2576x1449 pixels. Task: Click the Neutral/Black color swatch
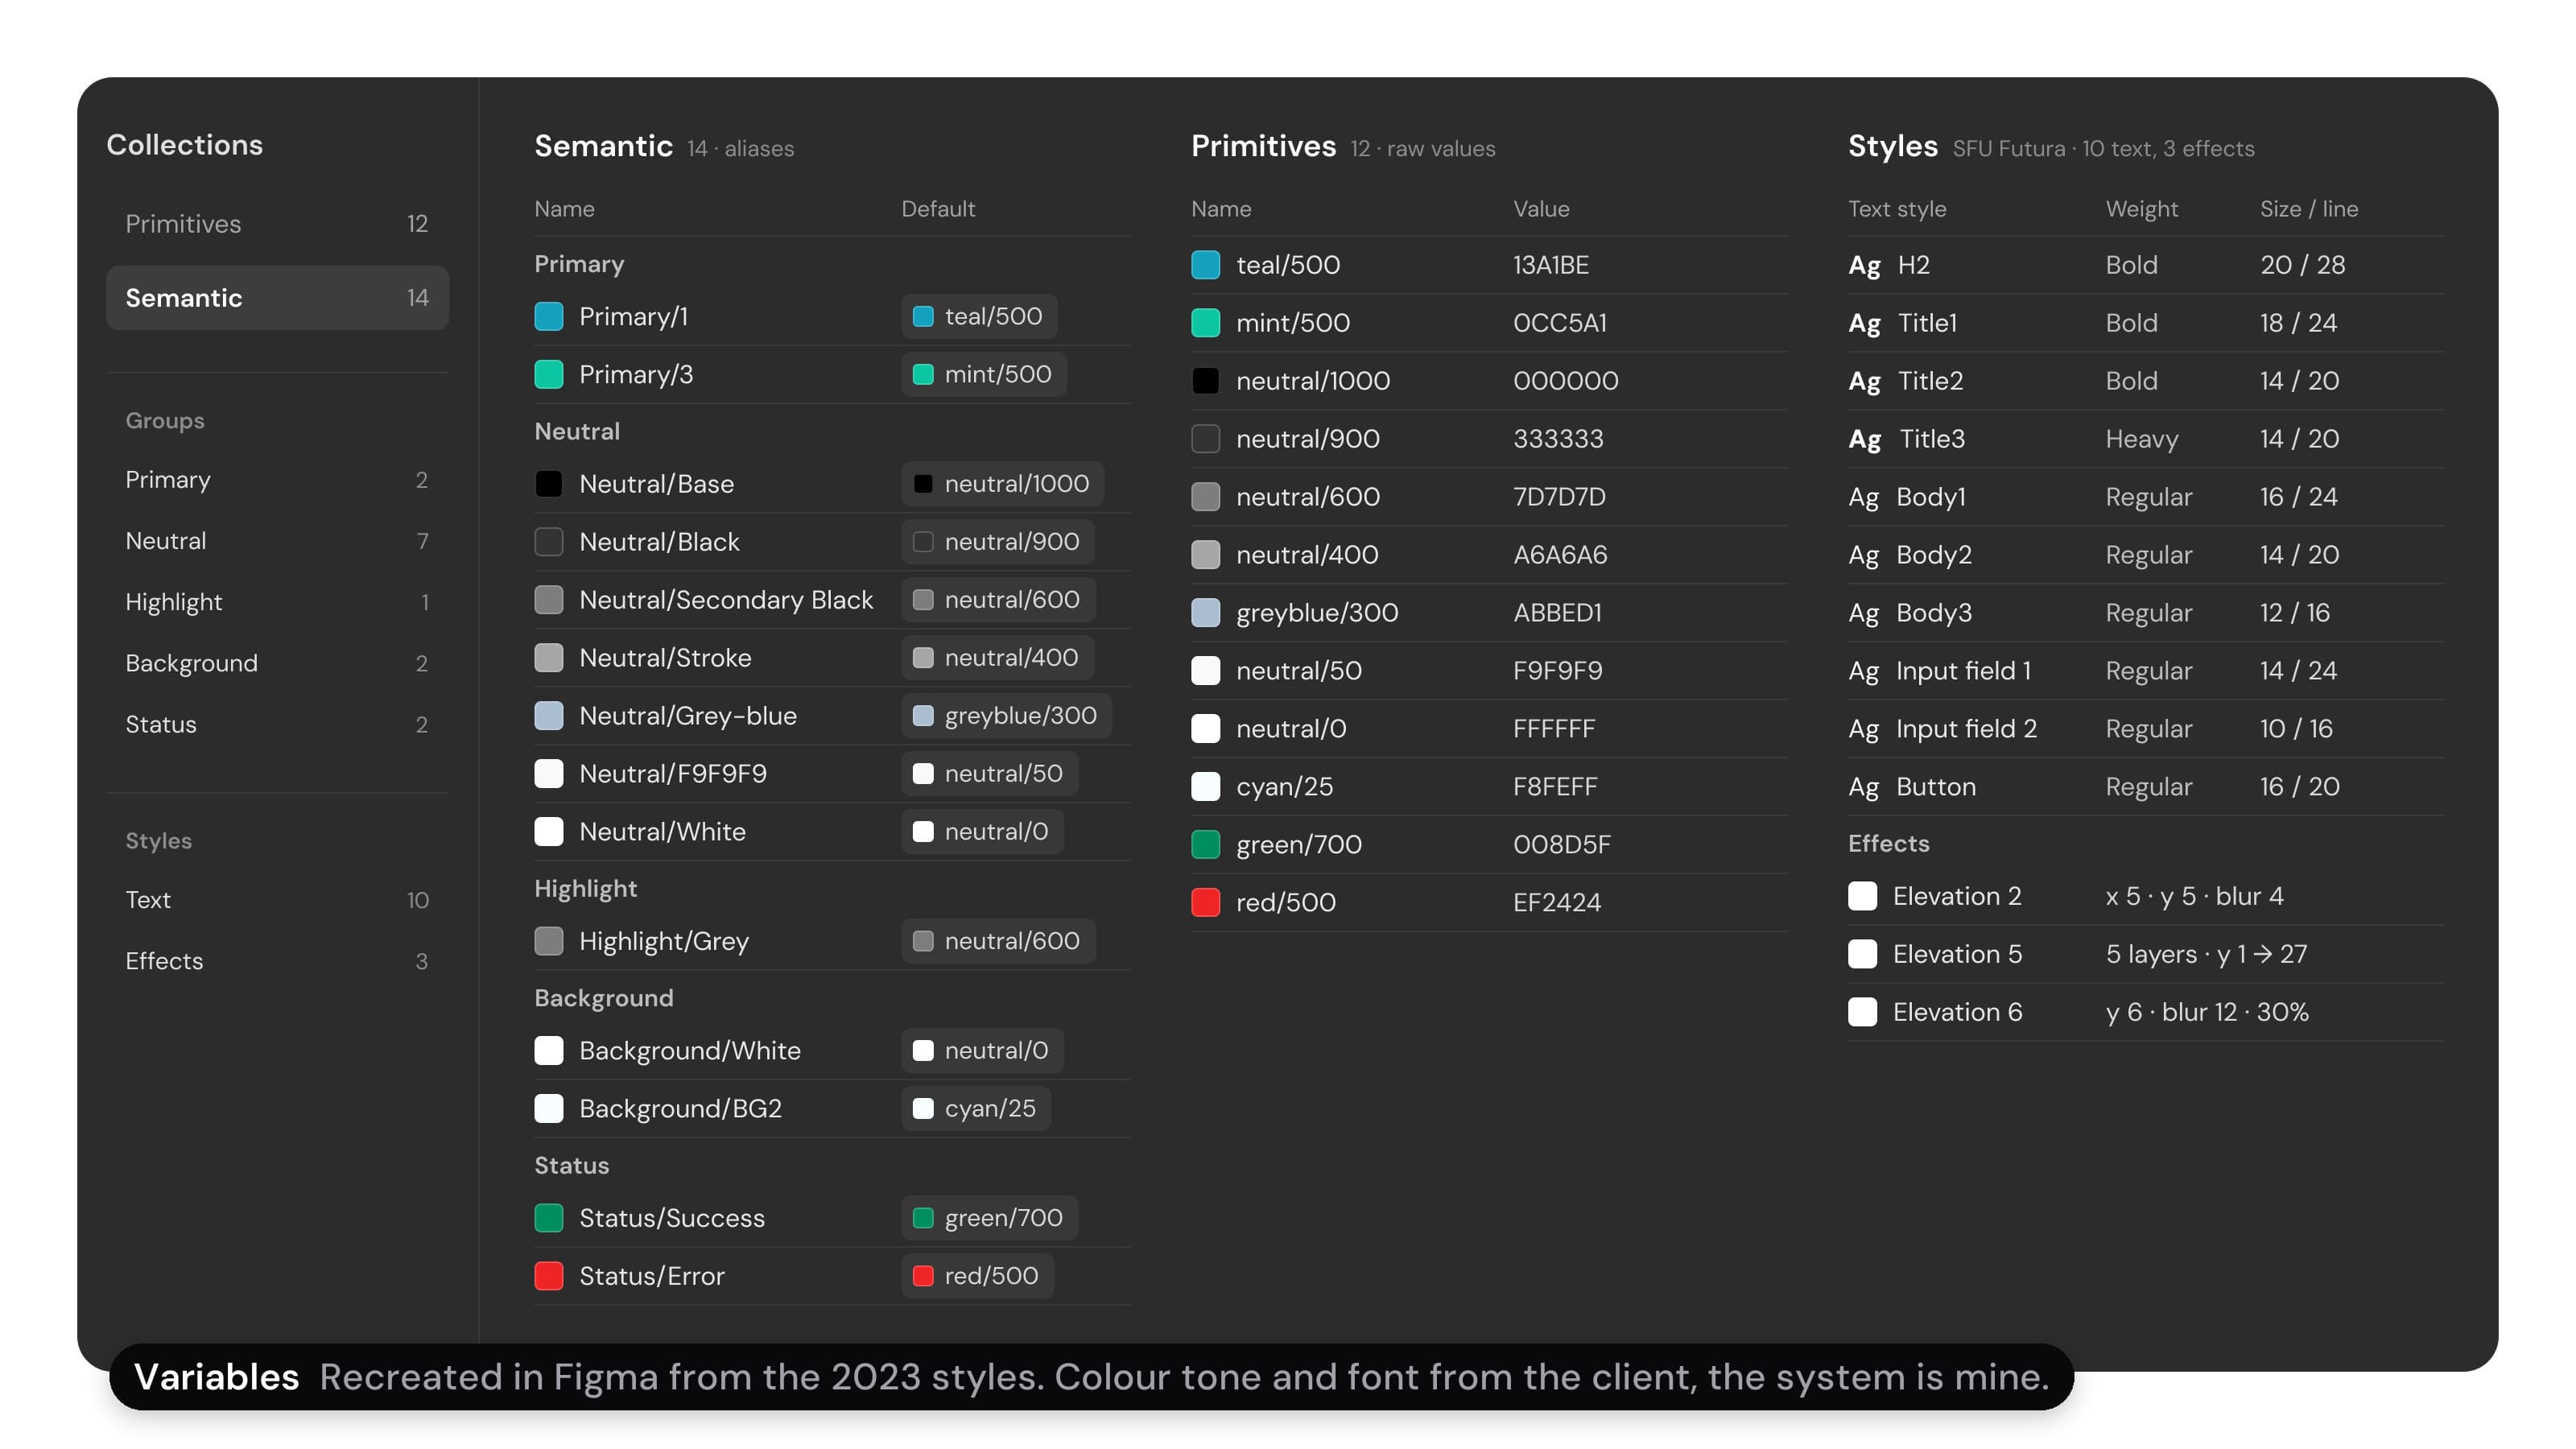point(549,542)
